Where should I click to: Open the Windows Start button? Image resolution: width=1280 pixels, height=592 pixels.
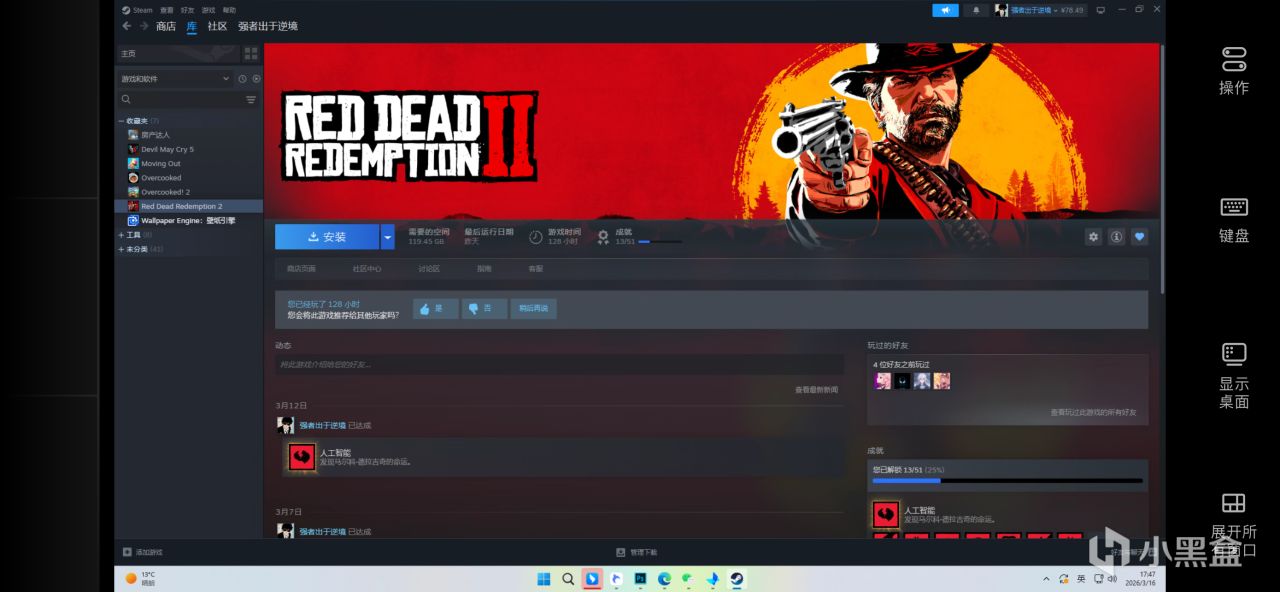click(x=543, y=579)
